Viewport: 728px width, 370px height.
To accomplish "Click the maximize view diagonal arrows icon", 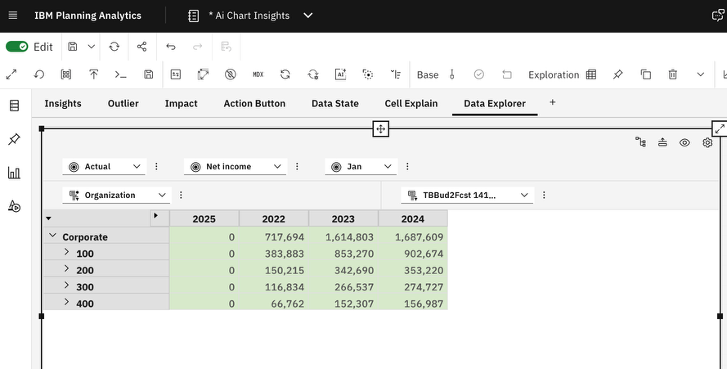I will click(x=11, y=74).
